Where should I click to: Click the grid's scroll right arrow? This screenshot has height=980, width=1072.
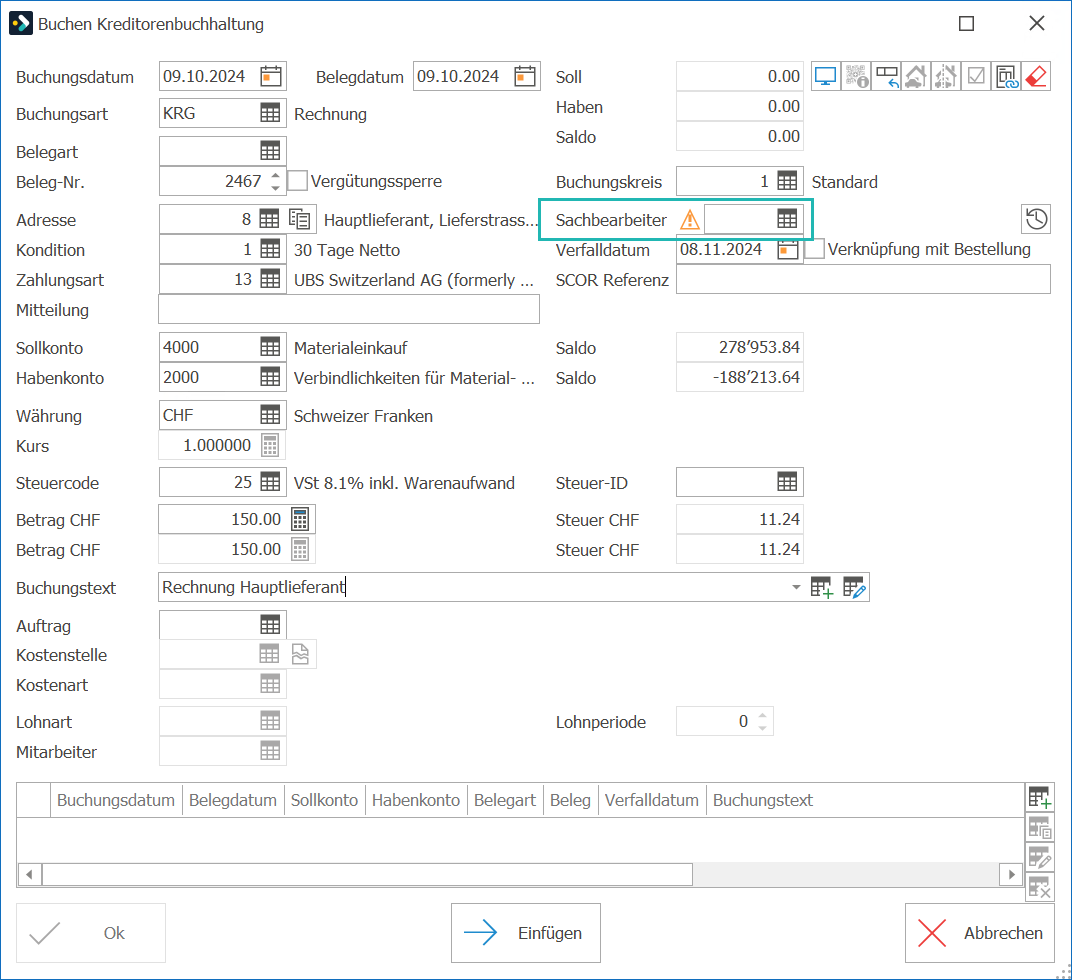(1011, 874)
